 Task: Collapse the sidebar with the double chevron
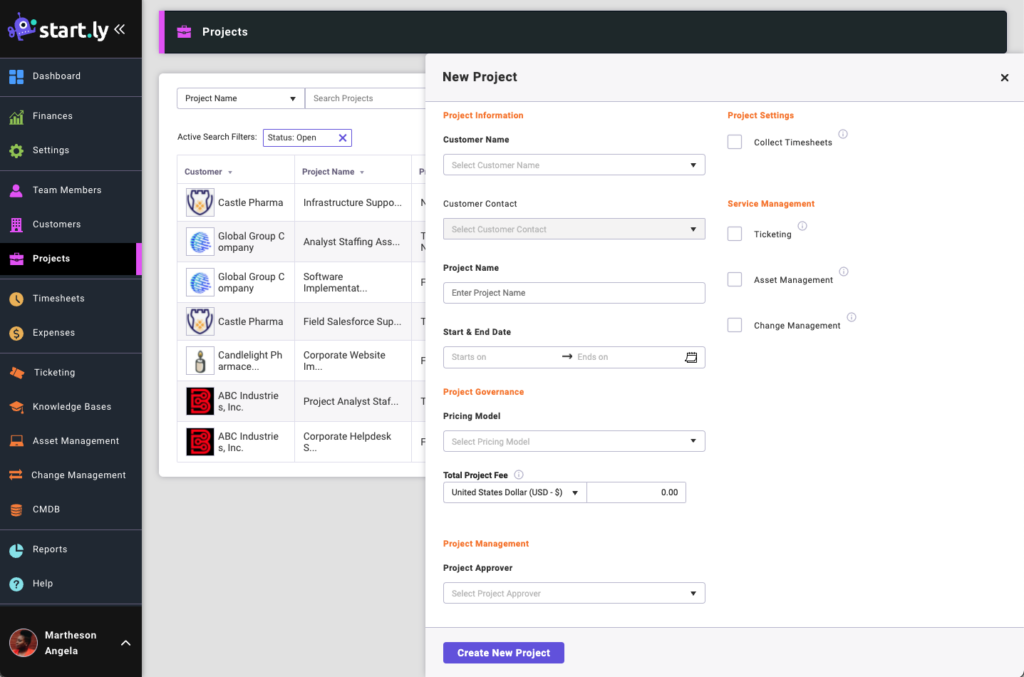(122, 28)
